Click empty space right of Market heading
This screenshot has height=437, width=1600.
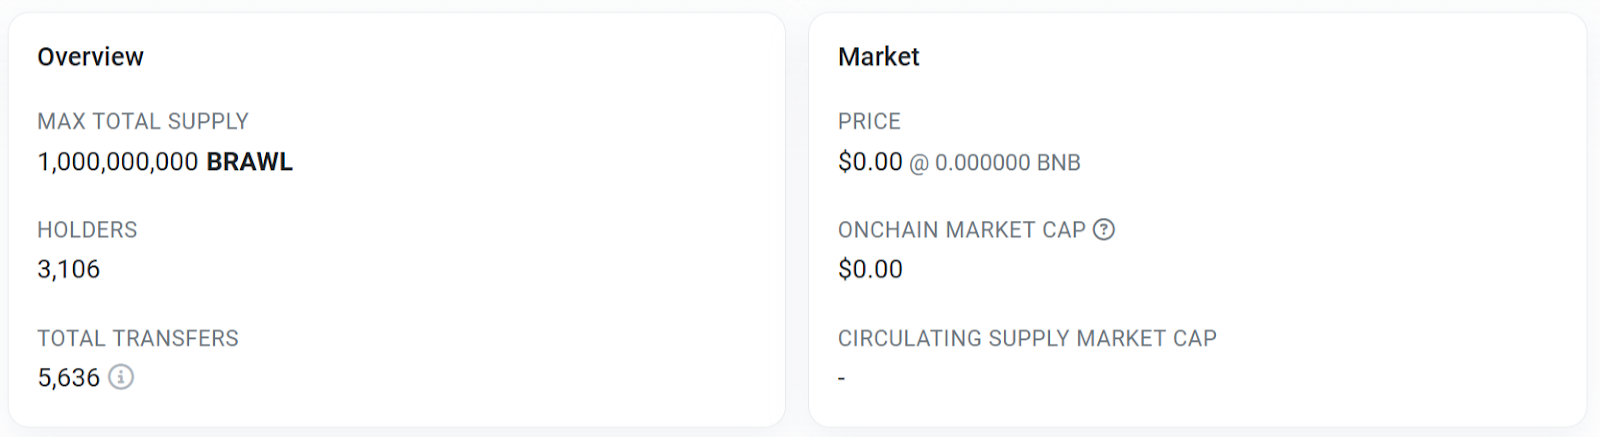pos(1250,57)
